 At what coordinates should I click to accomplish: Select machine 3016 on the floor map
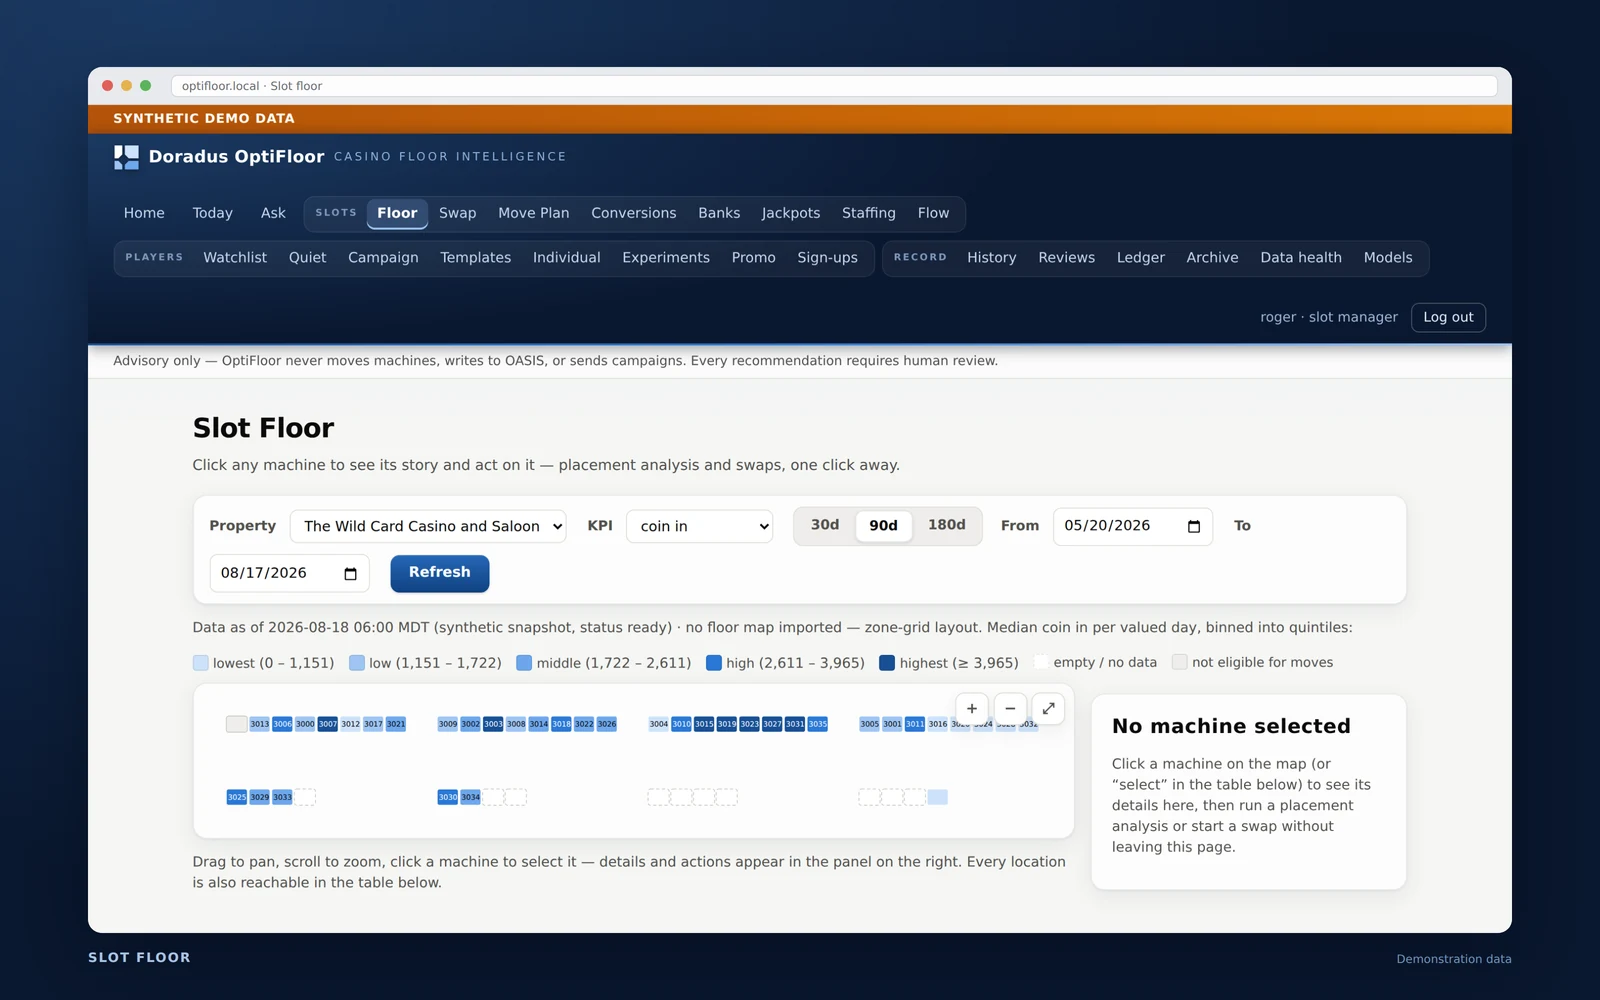(938, 724)
